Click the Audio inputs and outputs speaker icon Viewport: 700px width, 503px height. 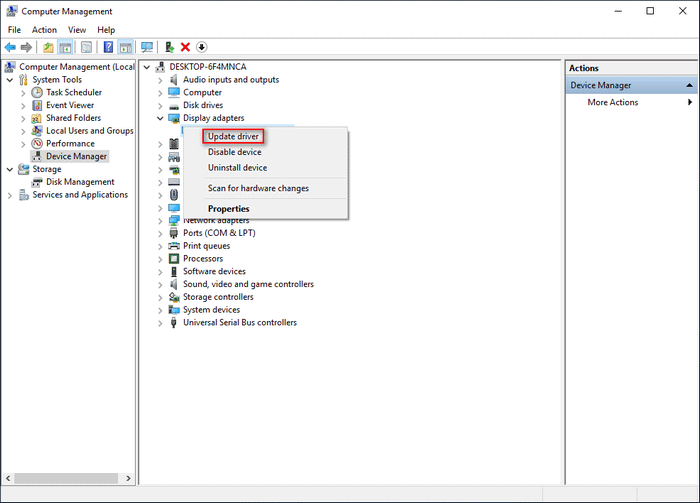[174, 79]
